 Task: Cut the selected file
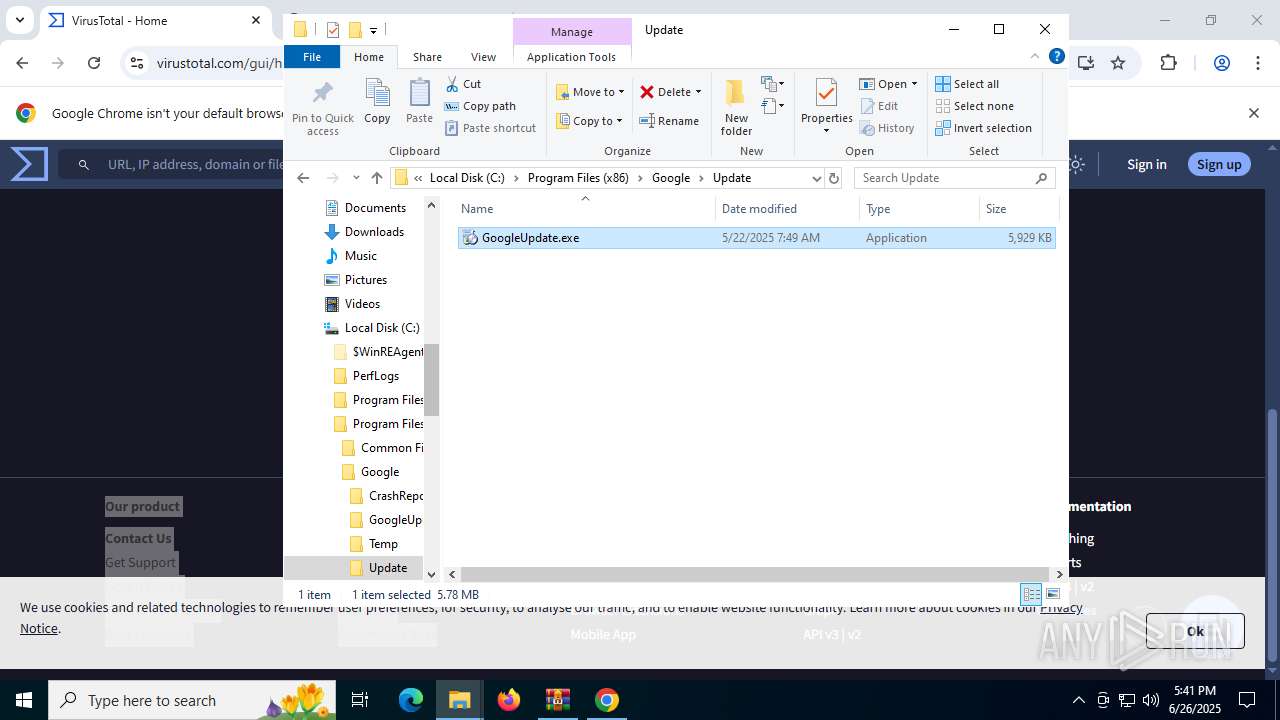pyautogui.click(x=463, y=84)
